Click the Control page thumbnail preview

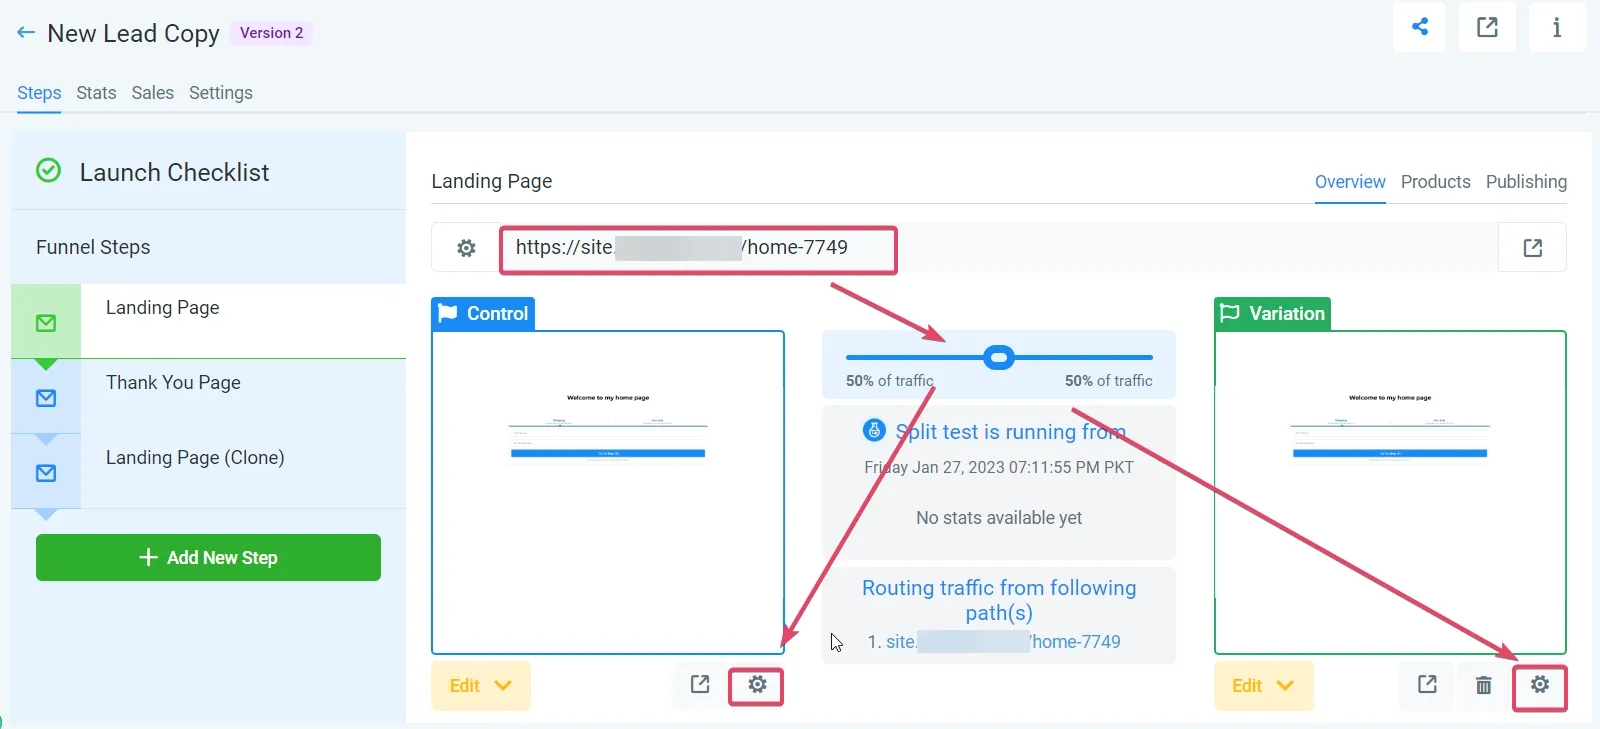(608, 492)
